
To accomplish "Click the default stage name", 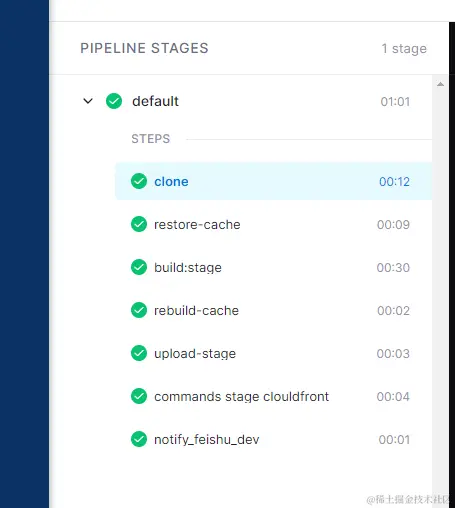I will [x=155, y=101].
